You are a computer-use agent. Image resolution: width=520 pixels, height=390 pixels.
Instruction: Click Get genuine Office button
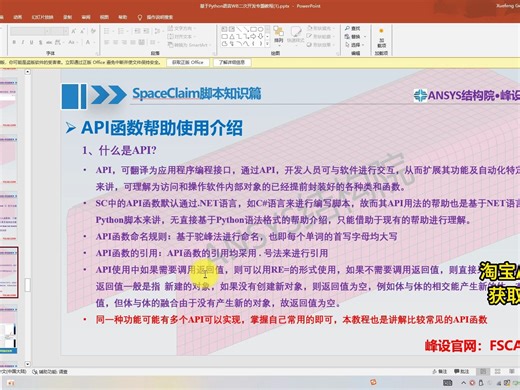point(188,62)
